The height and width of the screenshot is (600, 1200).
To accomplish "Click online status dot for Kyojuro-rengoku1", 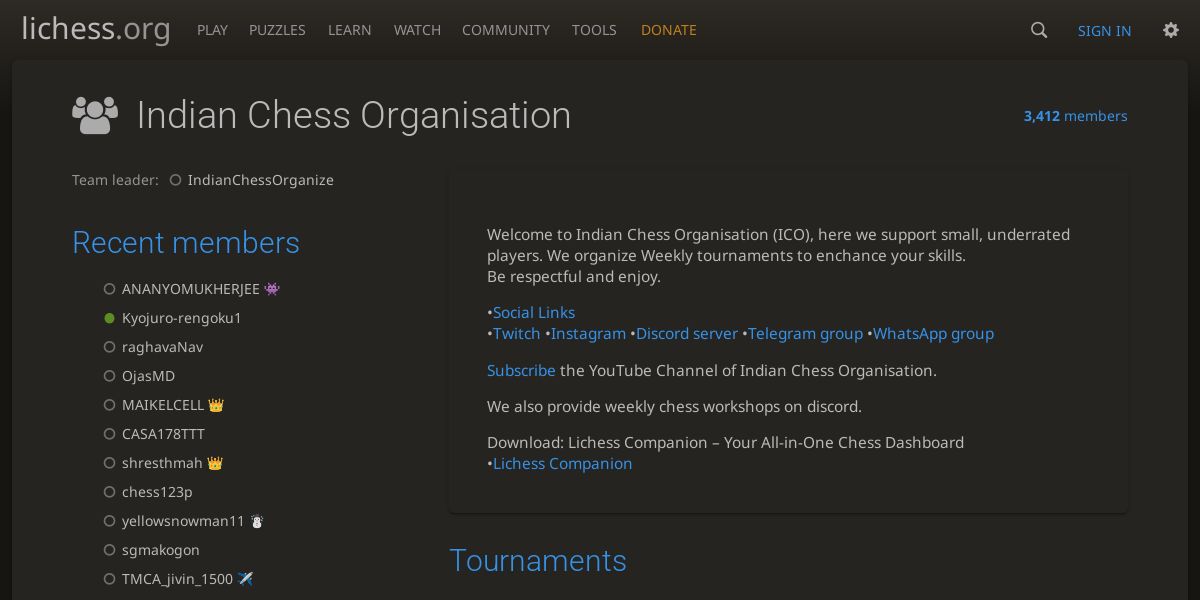I will (x=110, y=318).
